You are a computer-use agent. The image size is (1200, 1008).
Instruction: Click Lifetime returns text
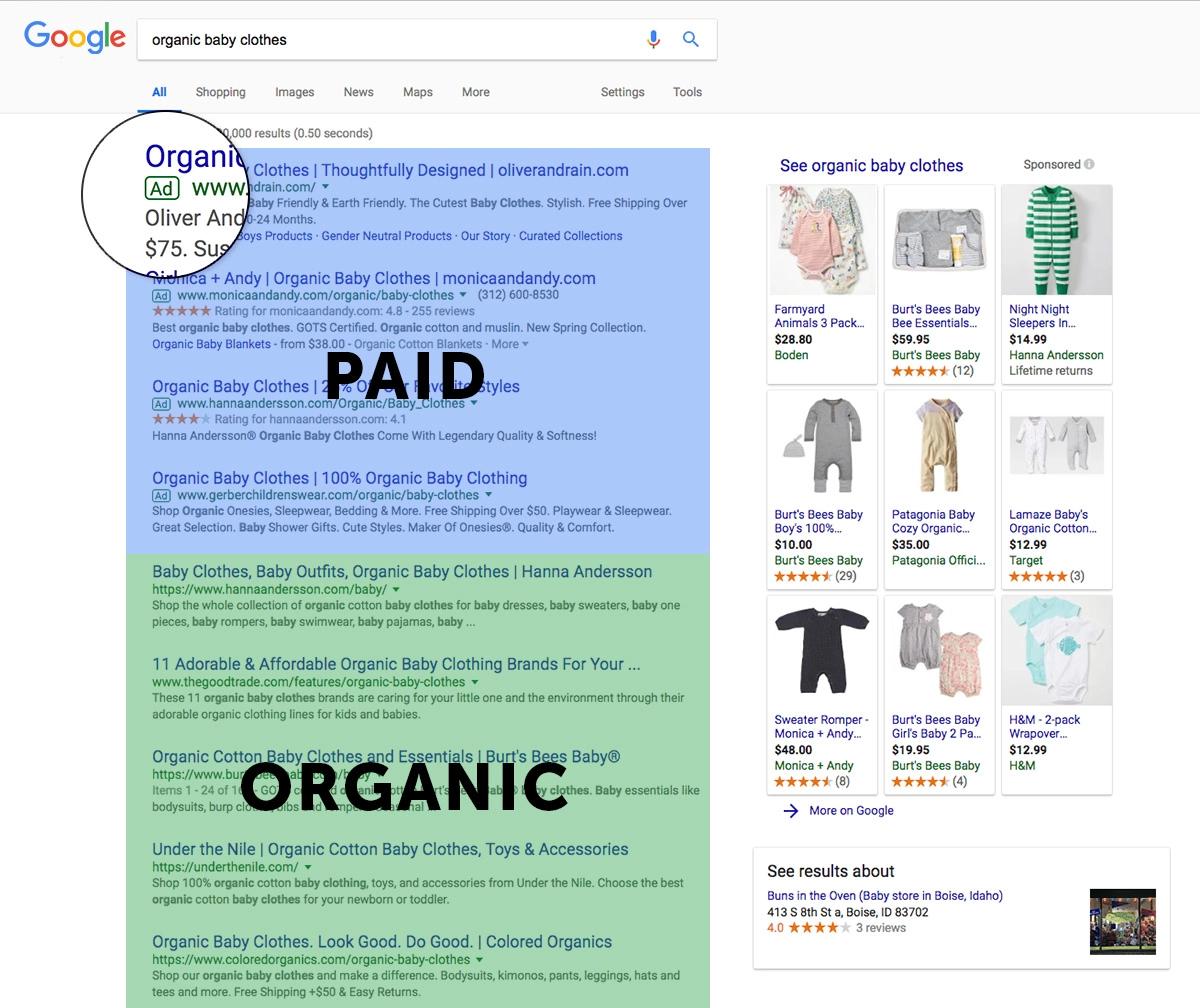point(1051,371)
